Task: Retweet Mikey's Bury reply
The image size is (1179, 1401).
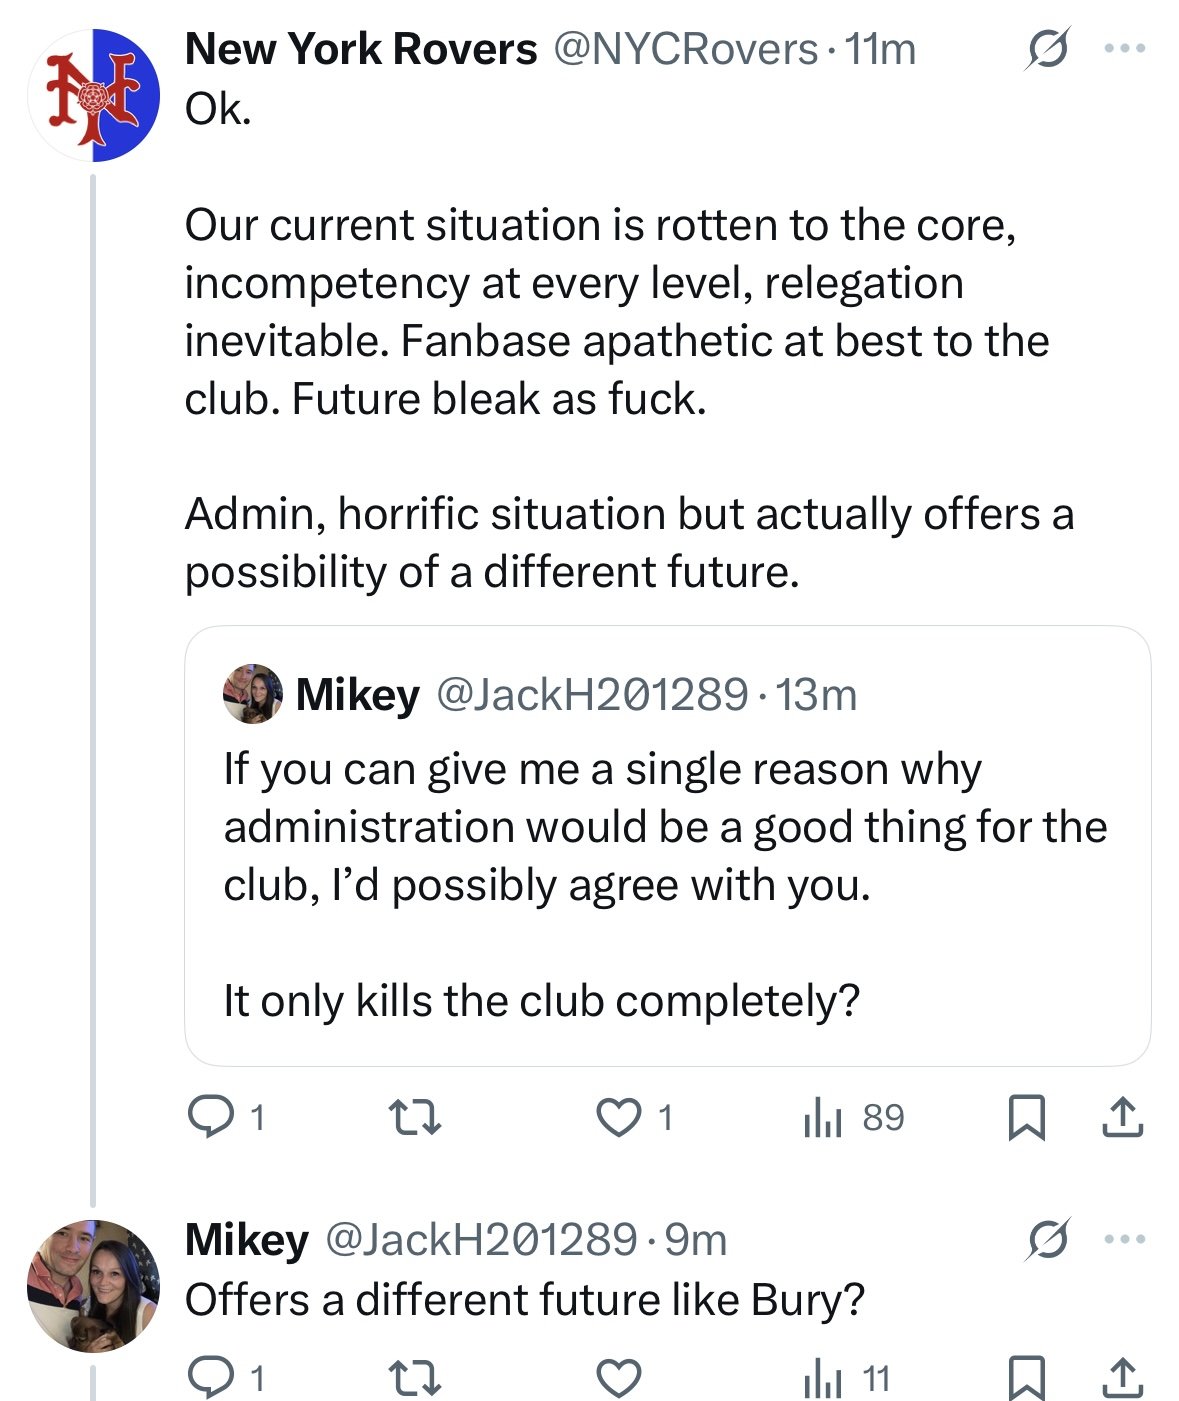Action: (413, 1379)
